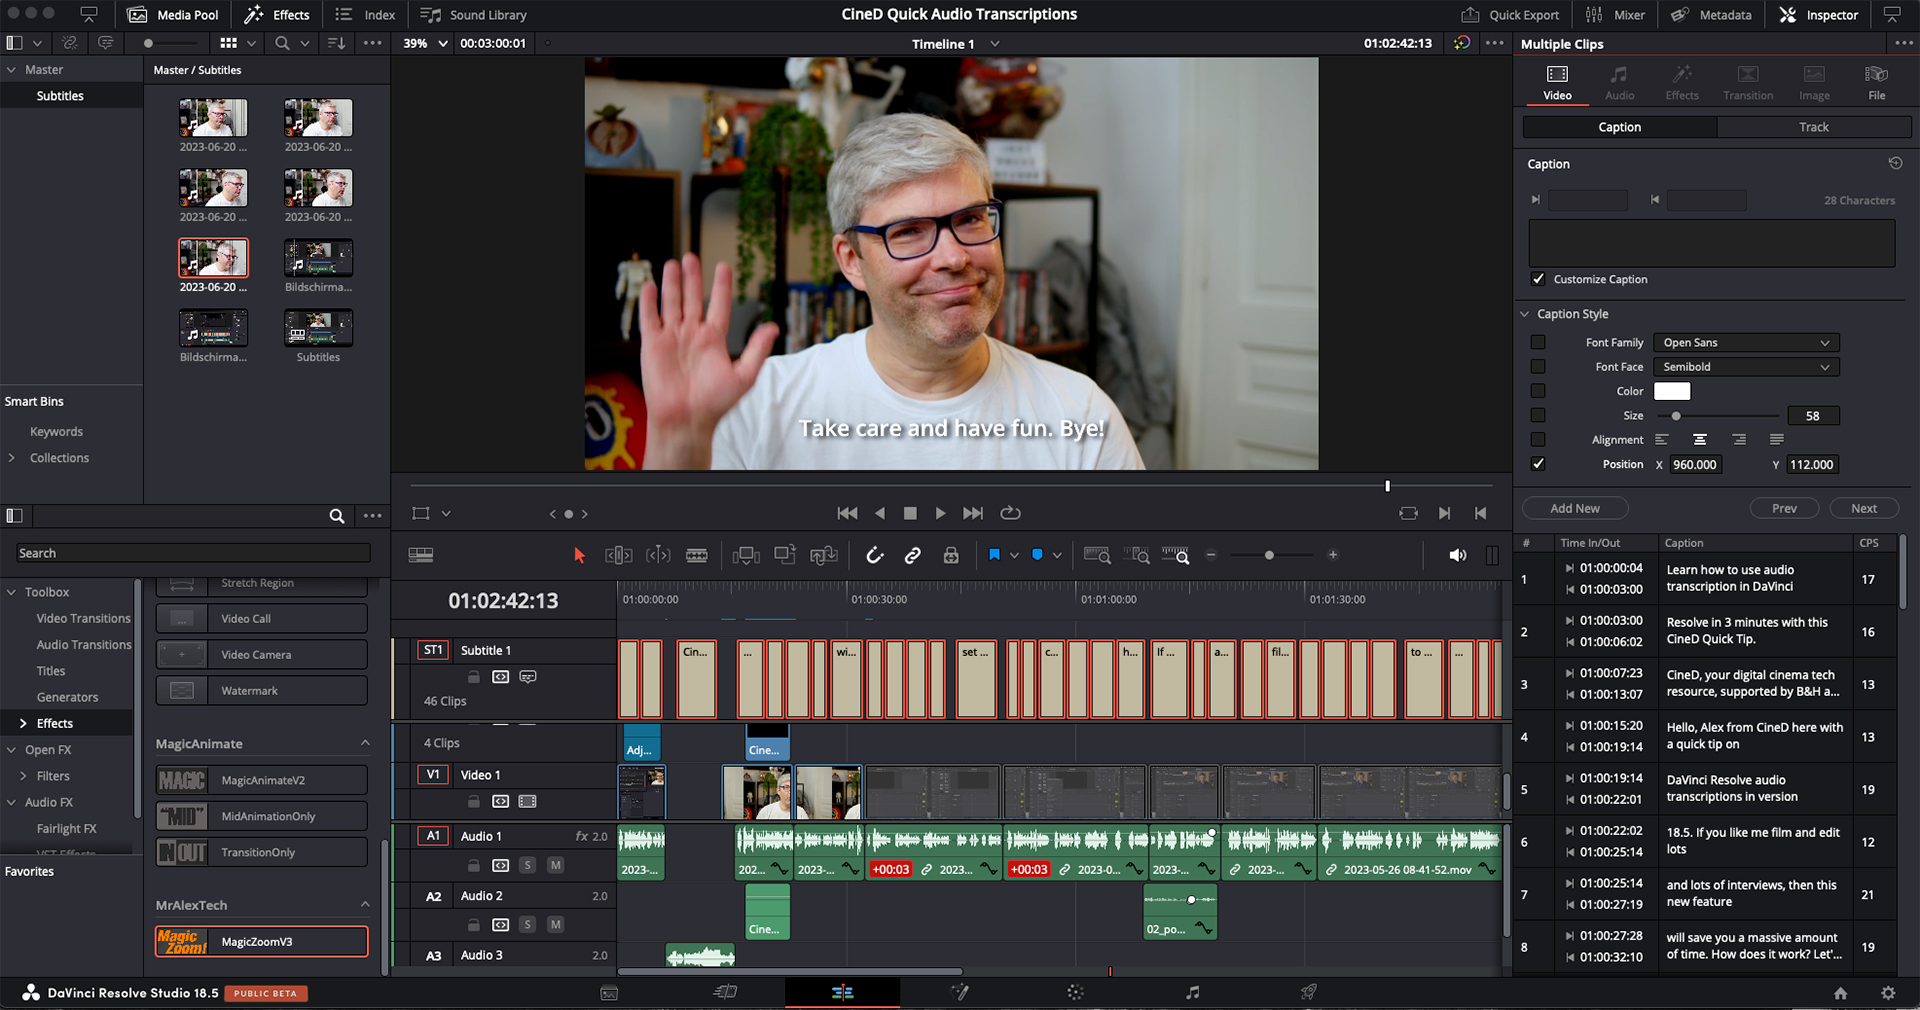The height and width of the screenshot is (1010, 1920).
Task: Open the Metadata panel
Action: pyautogui.click(x=1712, y=15)
